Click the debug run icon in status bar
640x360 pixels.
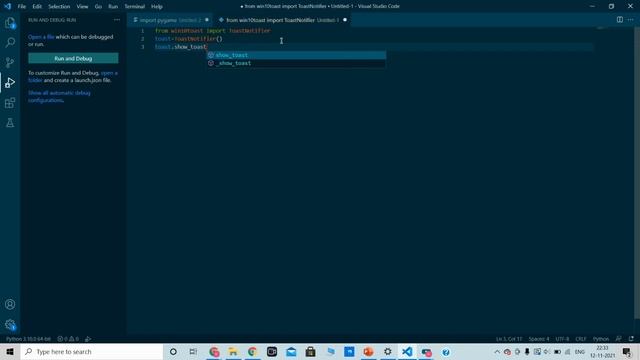pyautogui.click(x=88, y=339)
